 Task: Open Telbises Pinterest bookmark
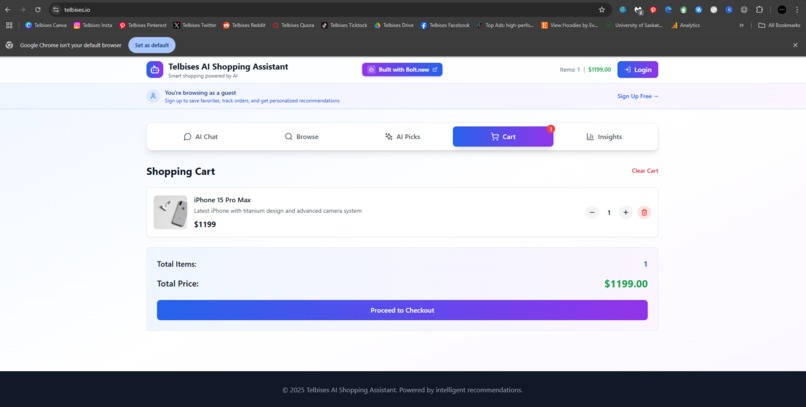tap(143, 25)
